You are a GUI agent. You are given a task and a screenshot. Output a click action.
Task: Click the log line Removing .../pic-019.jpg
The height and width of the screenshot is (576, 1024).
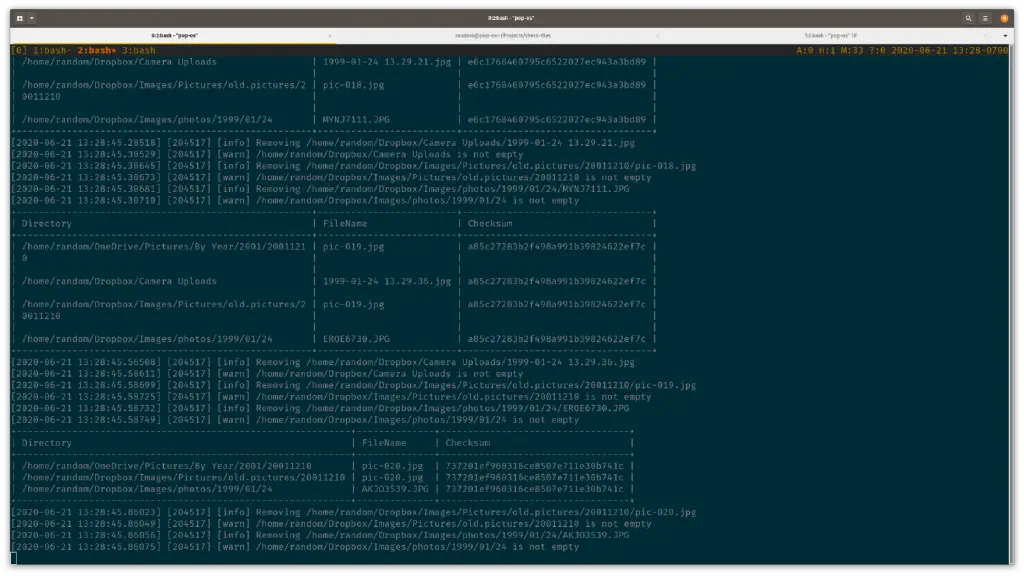coord(353,385)
